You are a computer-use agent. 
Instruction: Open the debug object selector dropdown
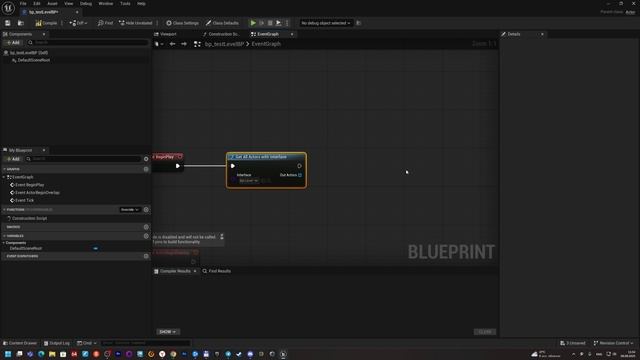click(x=325, y=23)
